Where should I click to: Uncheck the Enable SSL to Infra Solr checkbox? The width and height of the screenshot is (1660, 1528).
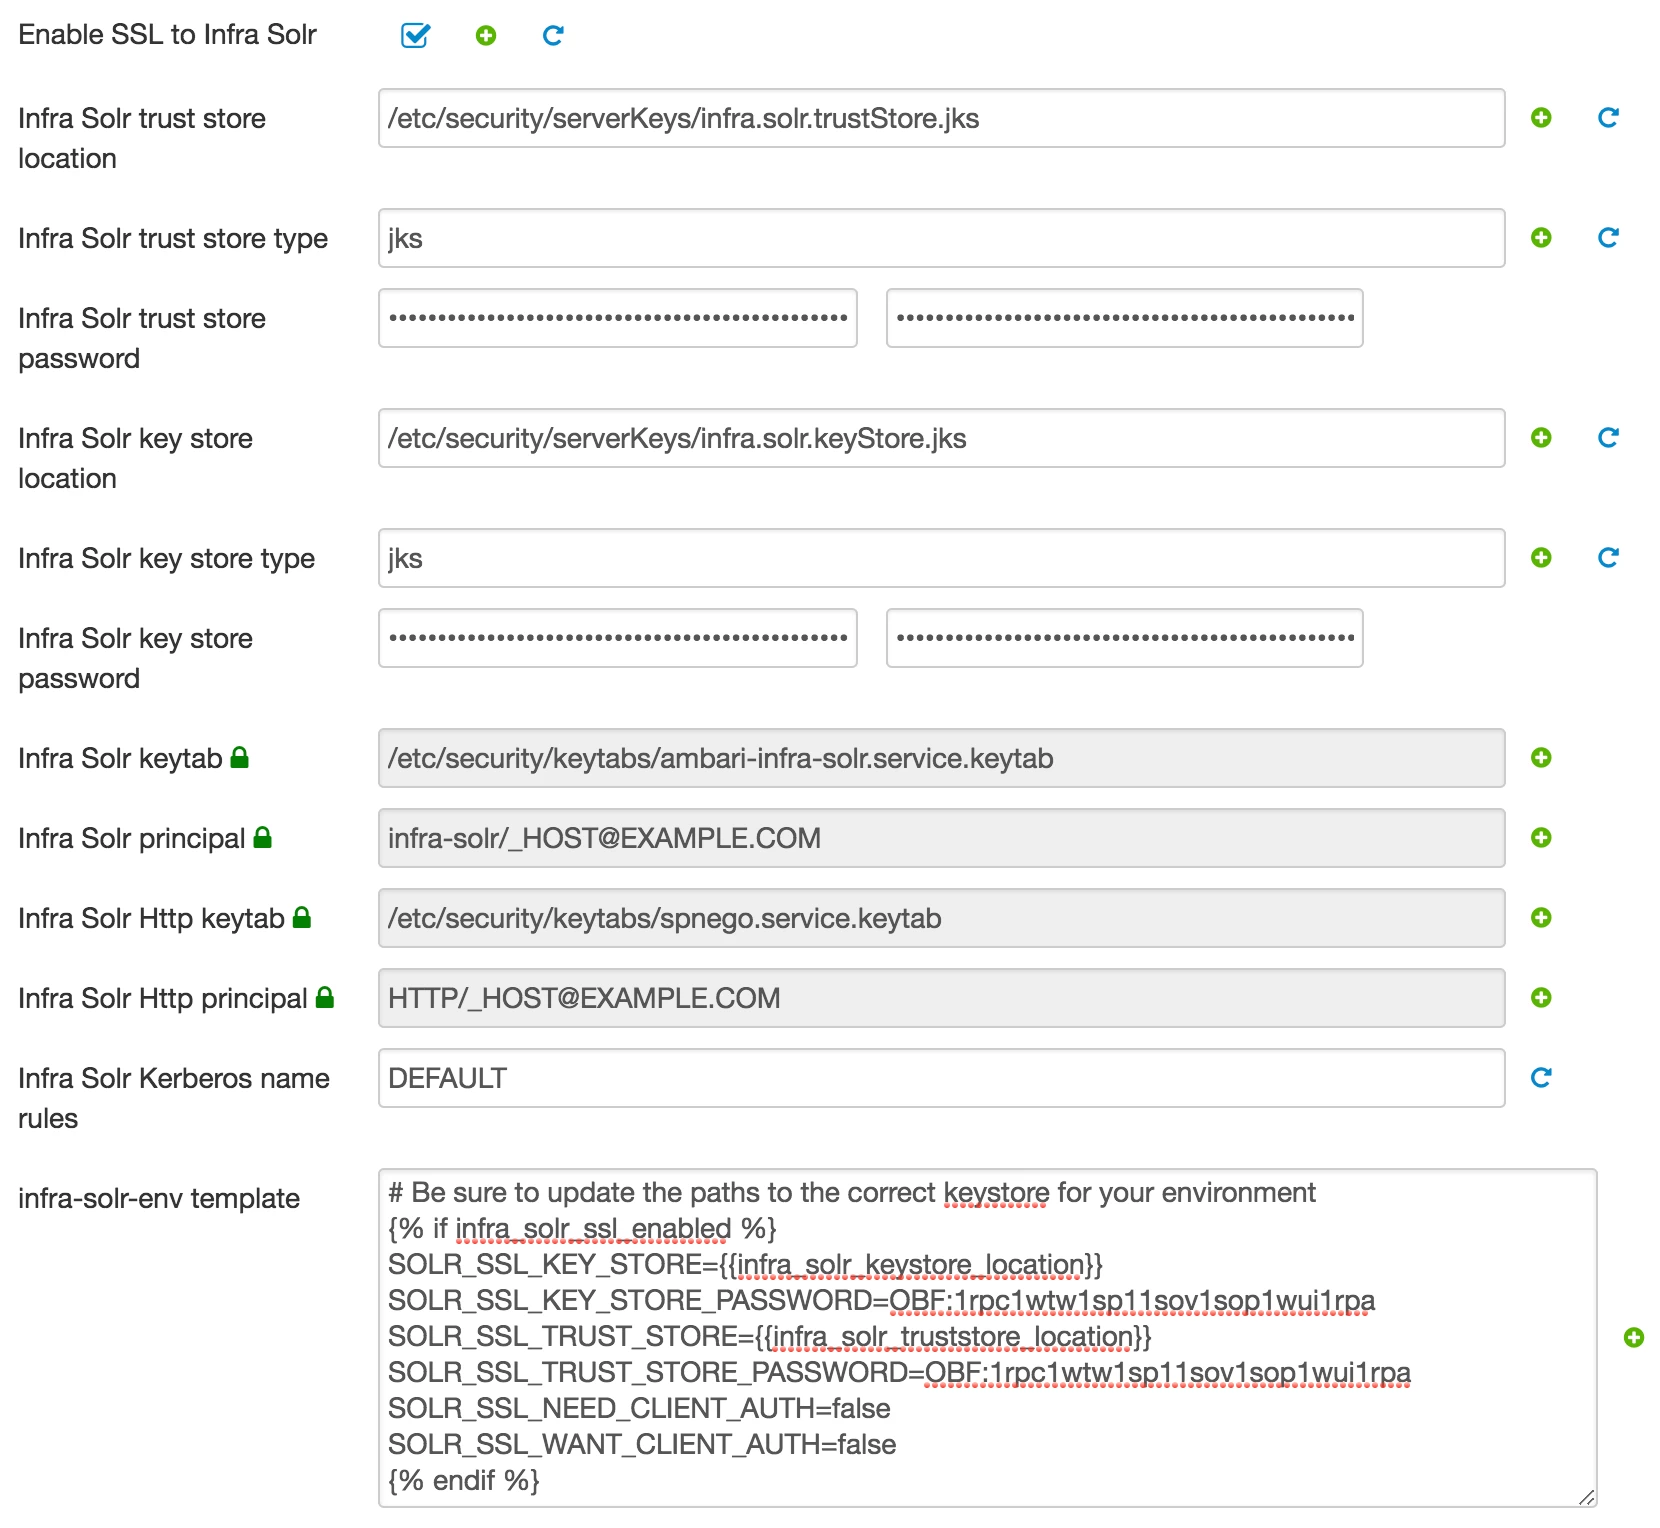point(415,36)
